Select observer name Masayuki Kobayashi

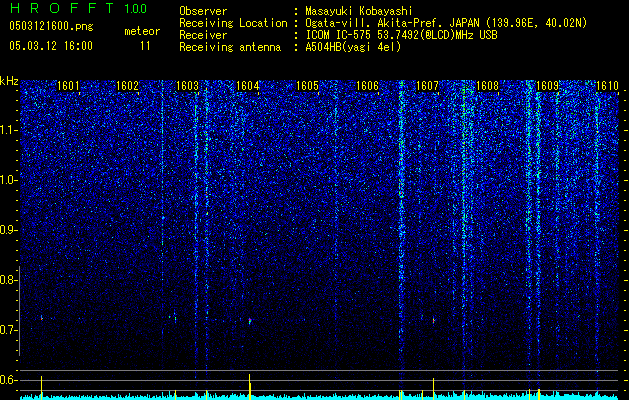tap(359, 11)
